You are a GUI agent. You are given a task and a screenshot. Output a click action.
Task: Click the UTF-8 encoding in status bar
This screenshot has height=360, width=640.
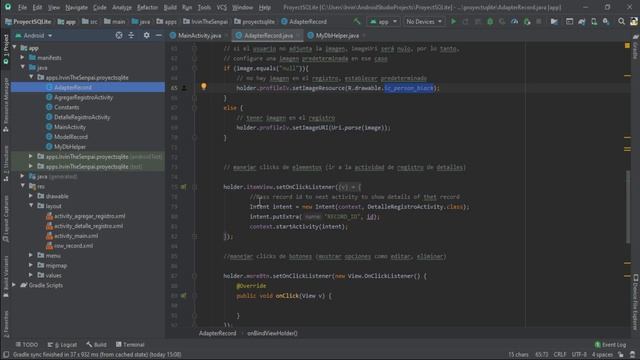579,355
